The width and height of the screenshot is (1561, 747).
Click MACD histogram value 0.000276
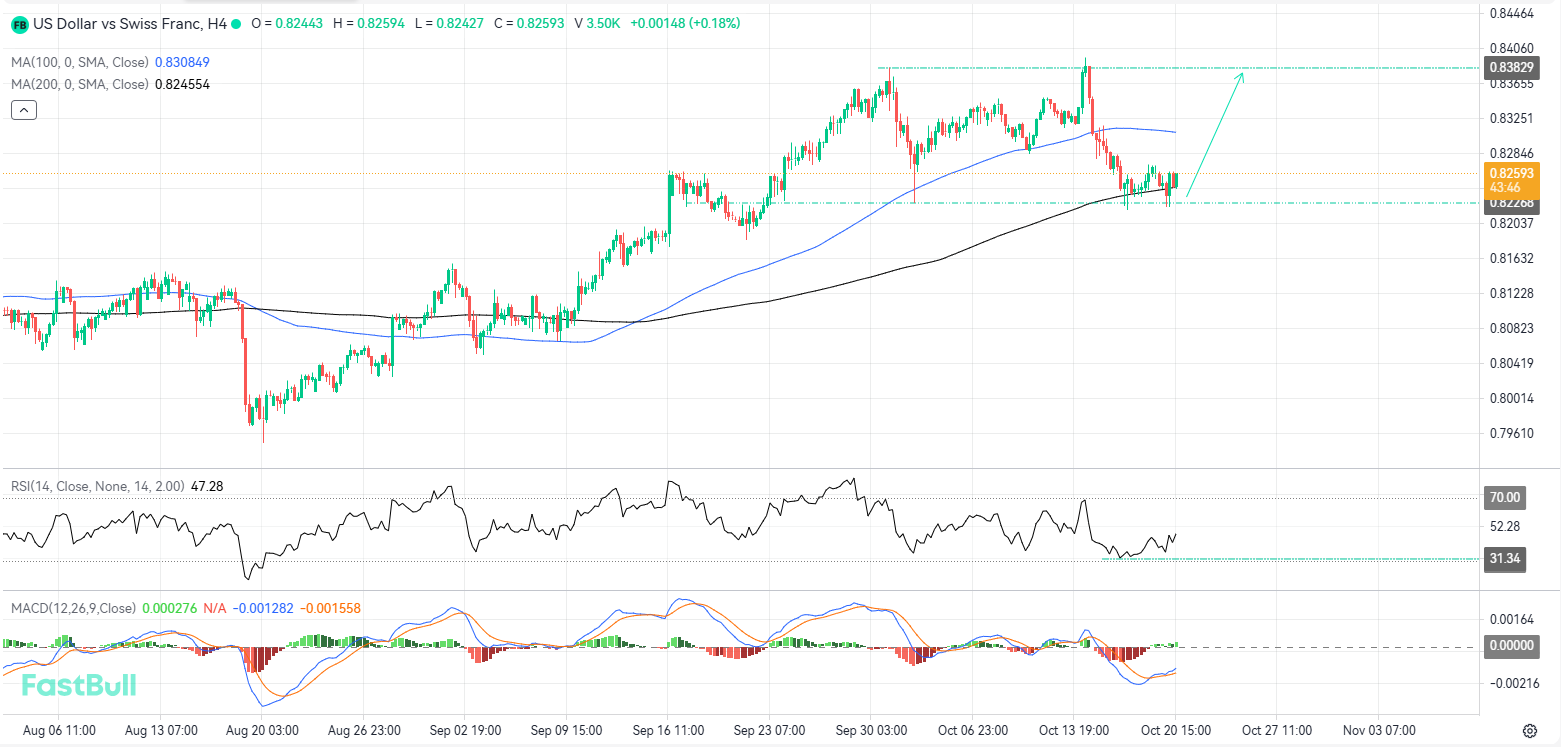[170, 608]
